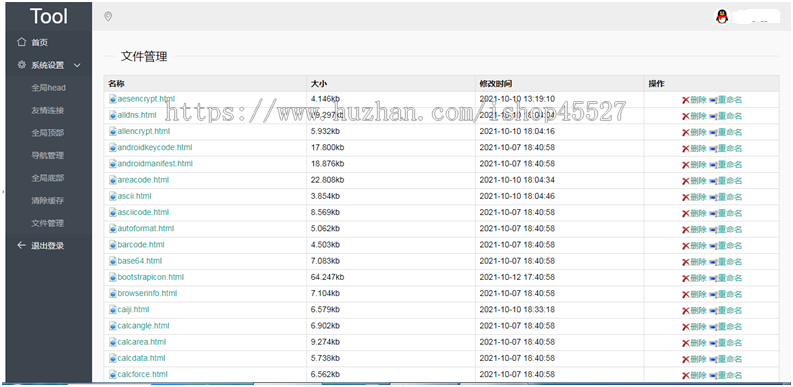Rename browserinfo.html via 重命名

tap(726, 294)
